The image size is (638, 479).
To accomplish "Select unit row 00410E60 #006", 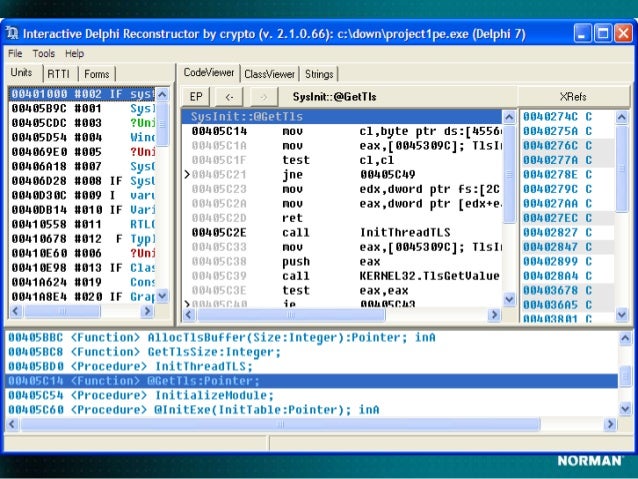I will coord(82,253).
